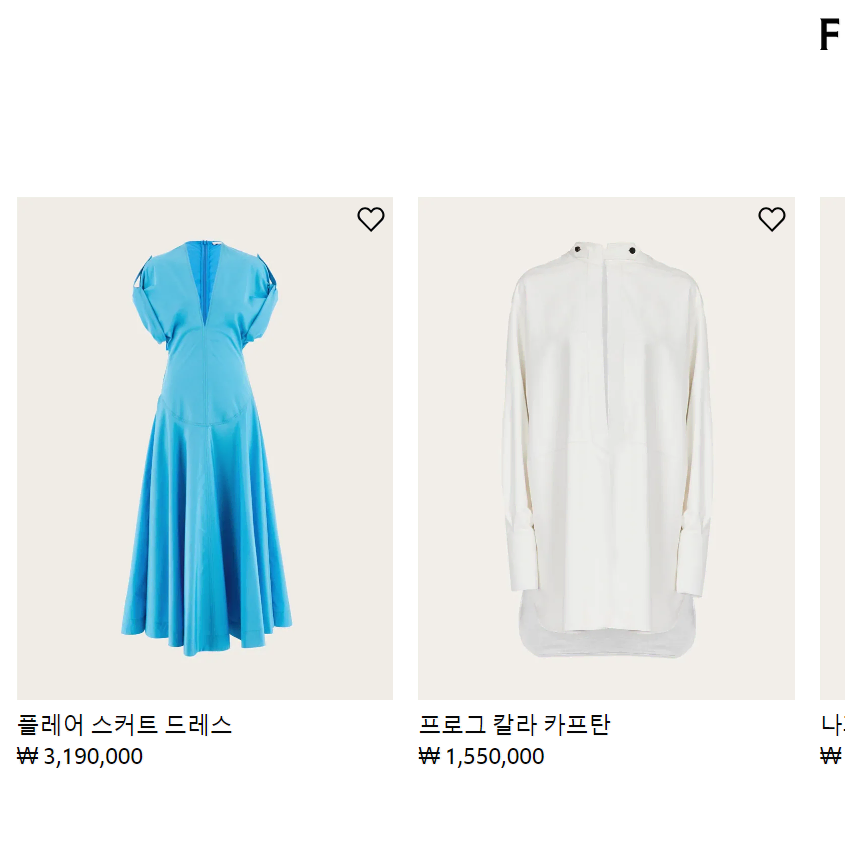Click the ₩ 3,190,000 price text
The width and height of the screenshot is (845, 845).
[80, 756]
